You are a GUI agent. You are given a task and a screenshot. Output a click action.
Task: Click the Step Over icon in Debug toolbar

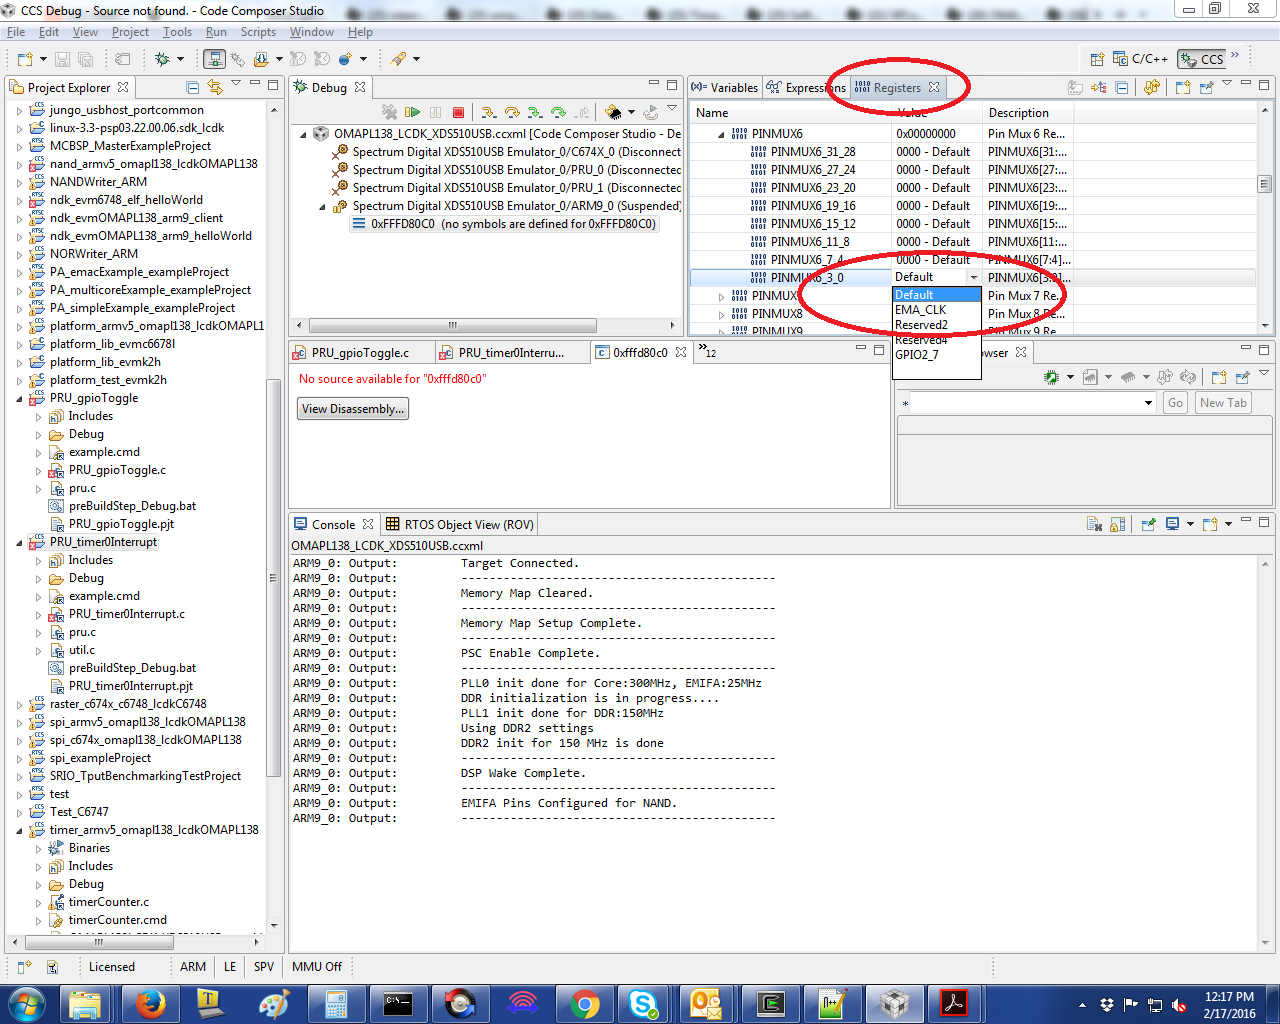(x=511, y=112)
